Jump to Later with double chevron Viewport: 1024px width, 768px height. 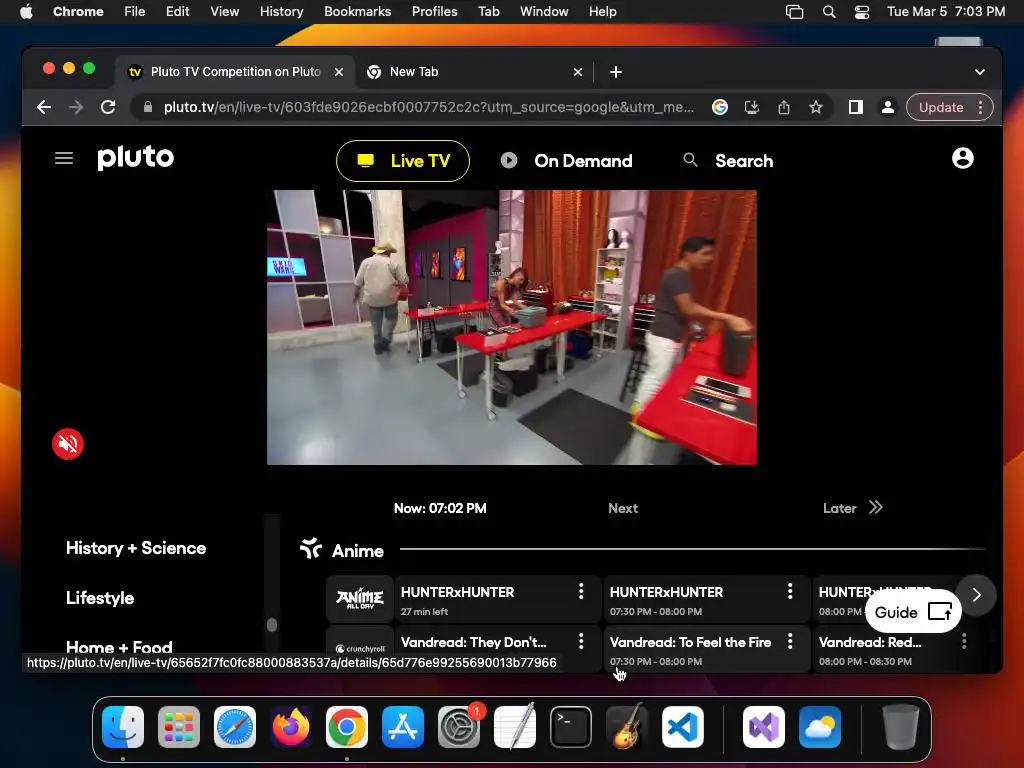point(875,507)
